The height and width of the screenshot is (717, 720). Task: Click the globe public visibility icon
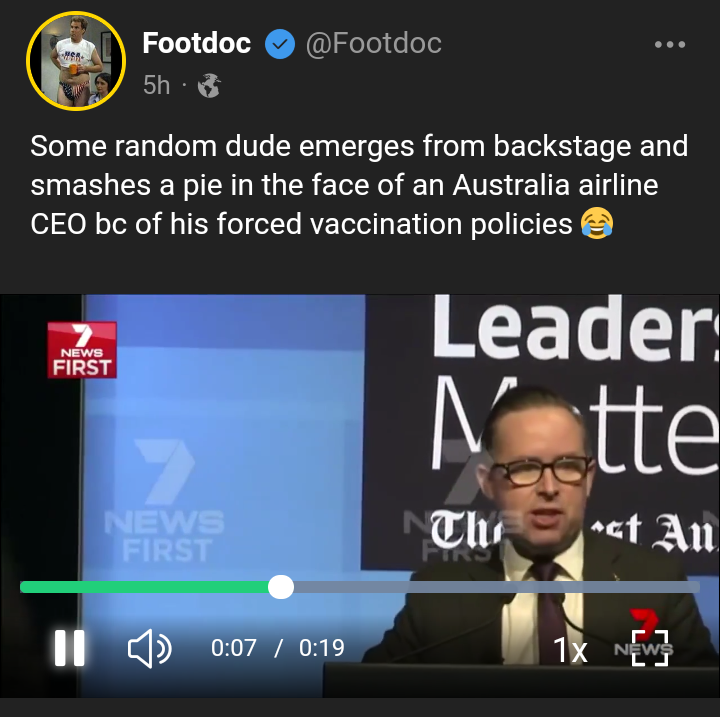[x=209, y=85]
